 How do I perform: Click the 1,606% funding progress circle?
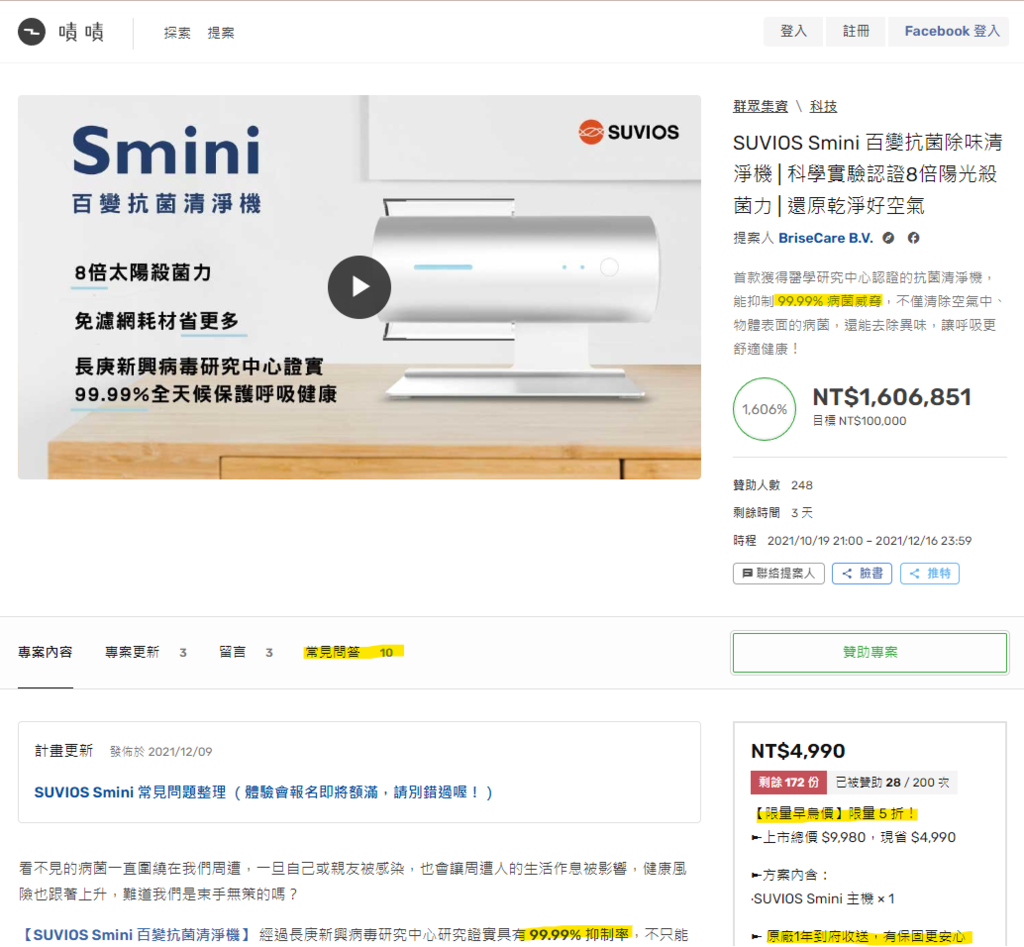pos(764,409)
